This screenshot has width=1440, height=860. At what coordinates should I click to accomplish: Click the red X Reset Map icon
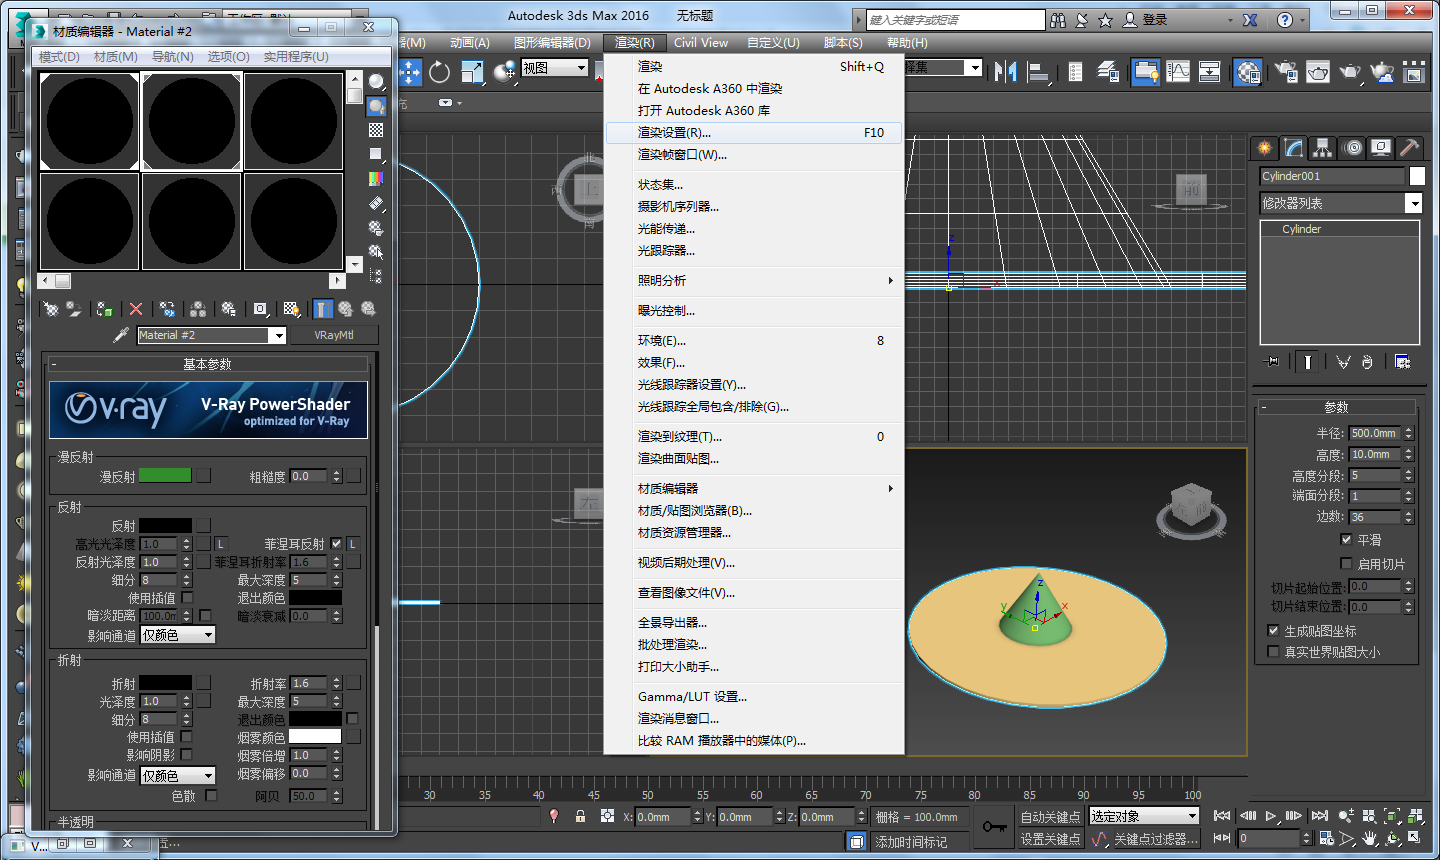[x=136, y=309]
